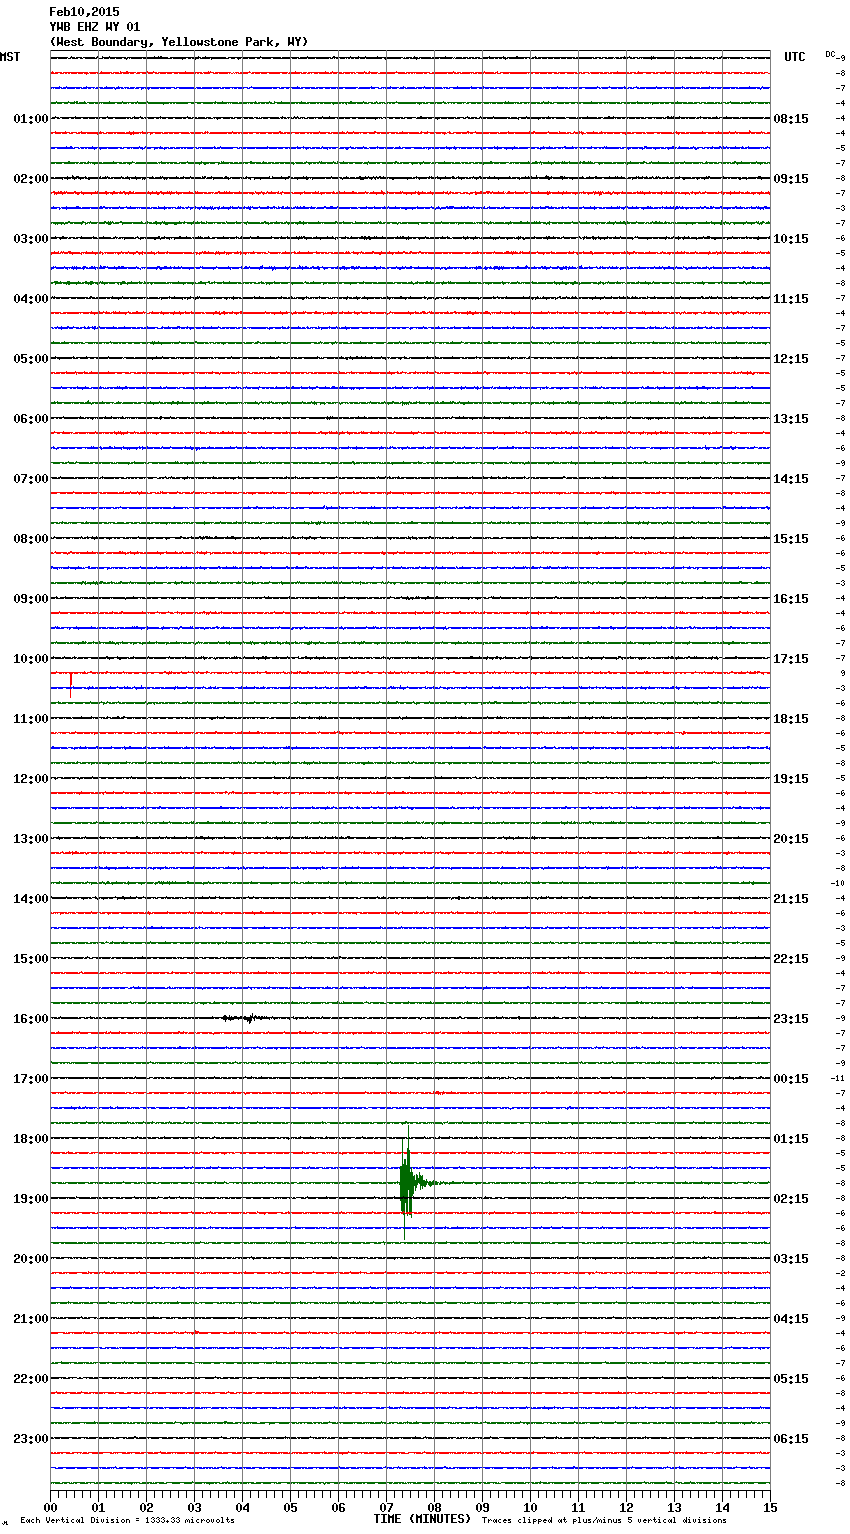
Task: Select the '14:00' MST time label
Action: pyautogui.click(x=31, y=899)
